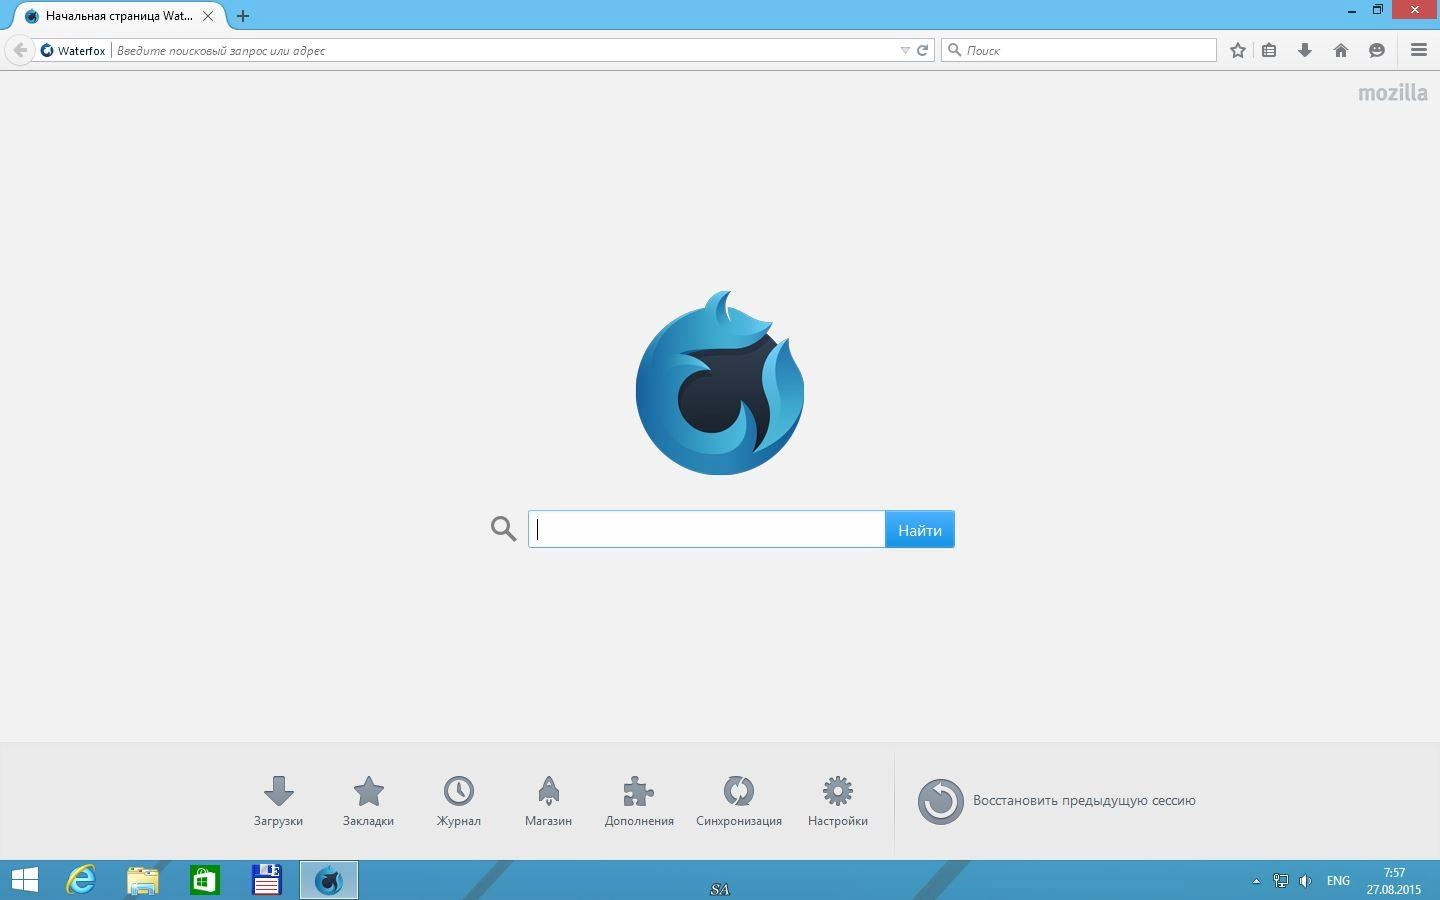Switch ENG input language indicator
1440x900 pixels.
(1338, 881)
